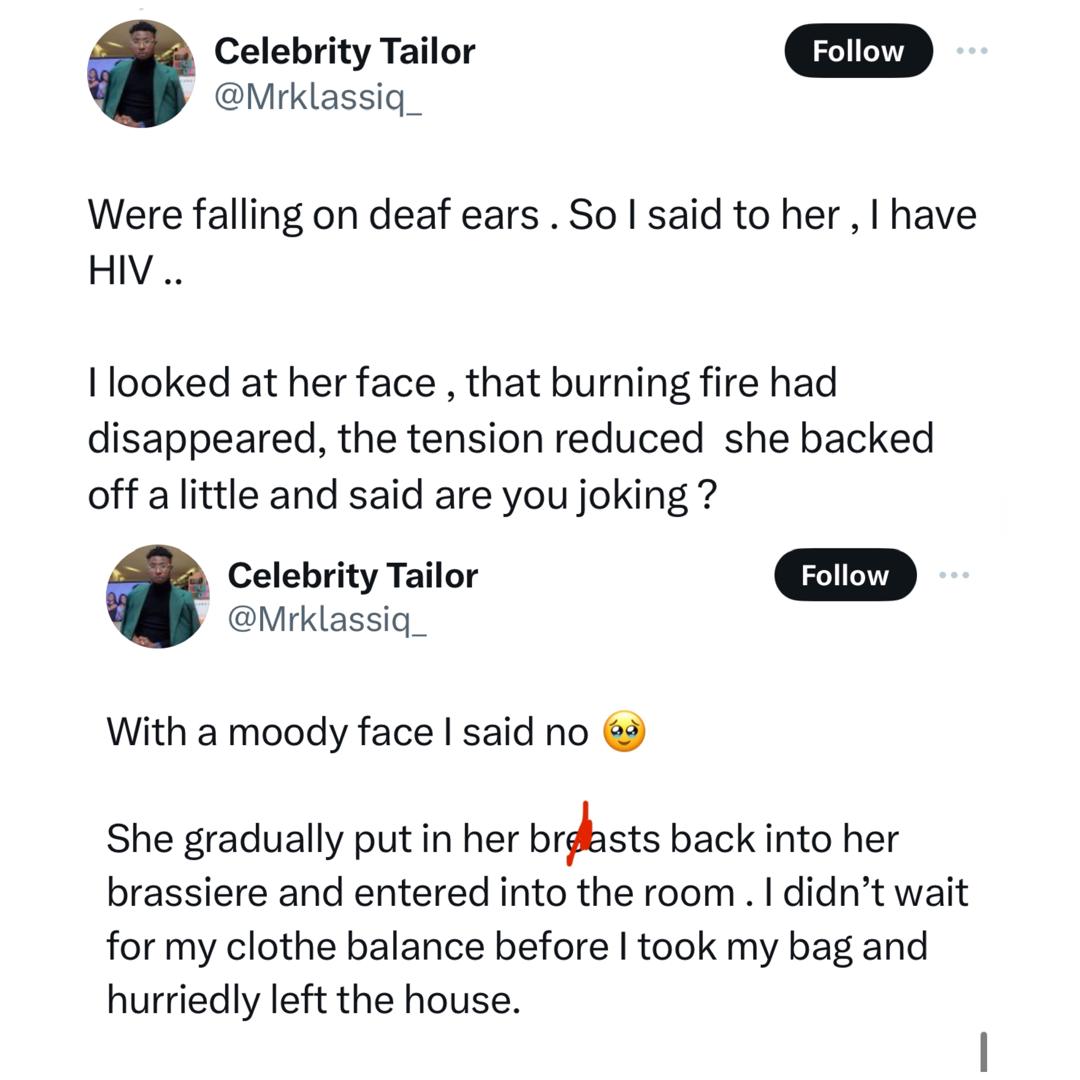This screenshot has width=1080, height=1080.
Task: Click the @Mrklassiq_ handle above the 'moody face' tweet
Action: [327, 621]
